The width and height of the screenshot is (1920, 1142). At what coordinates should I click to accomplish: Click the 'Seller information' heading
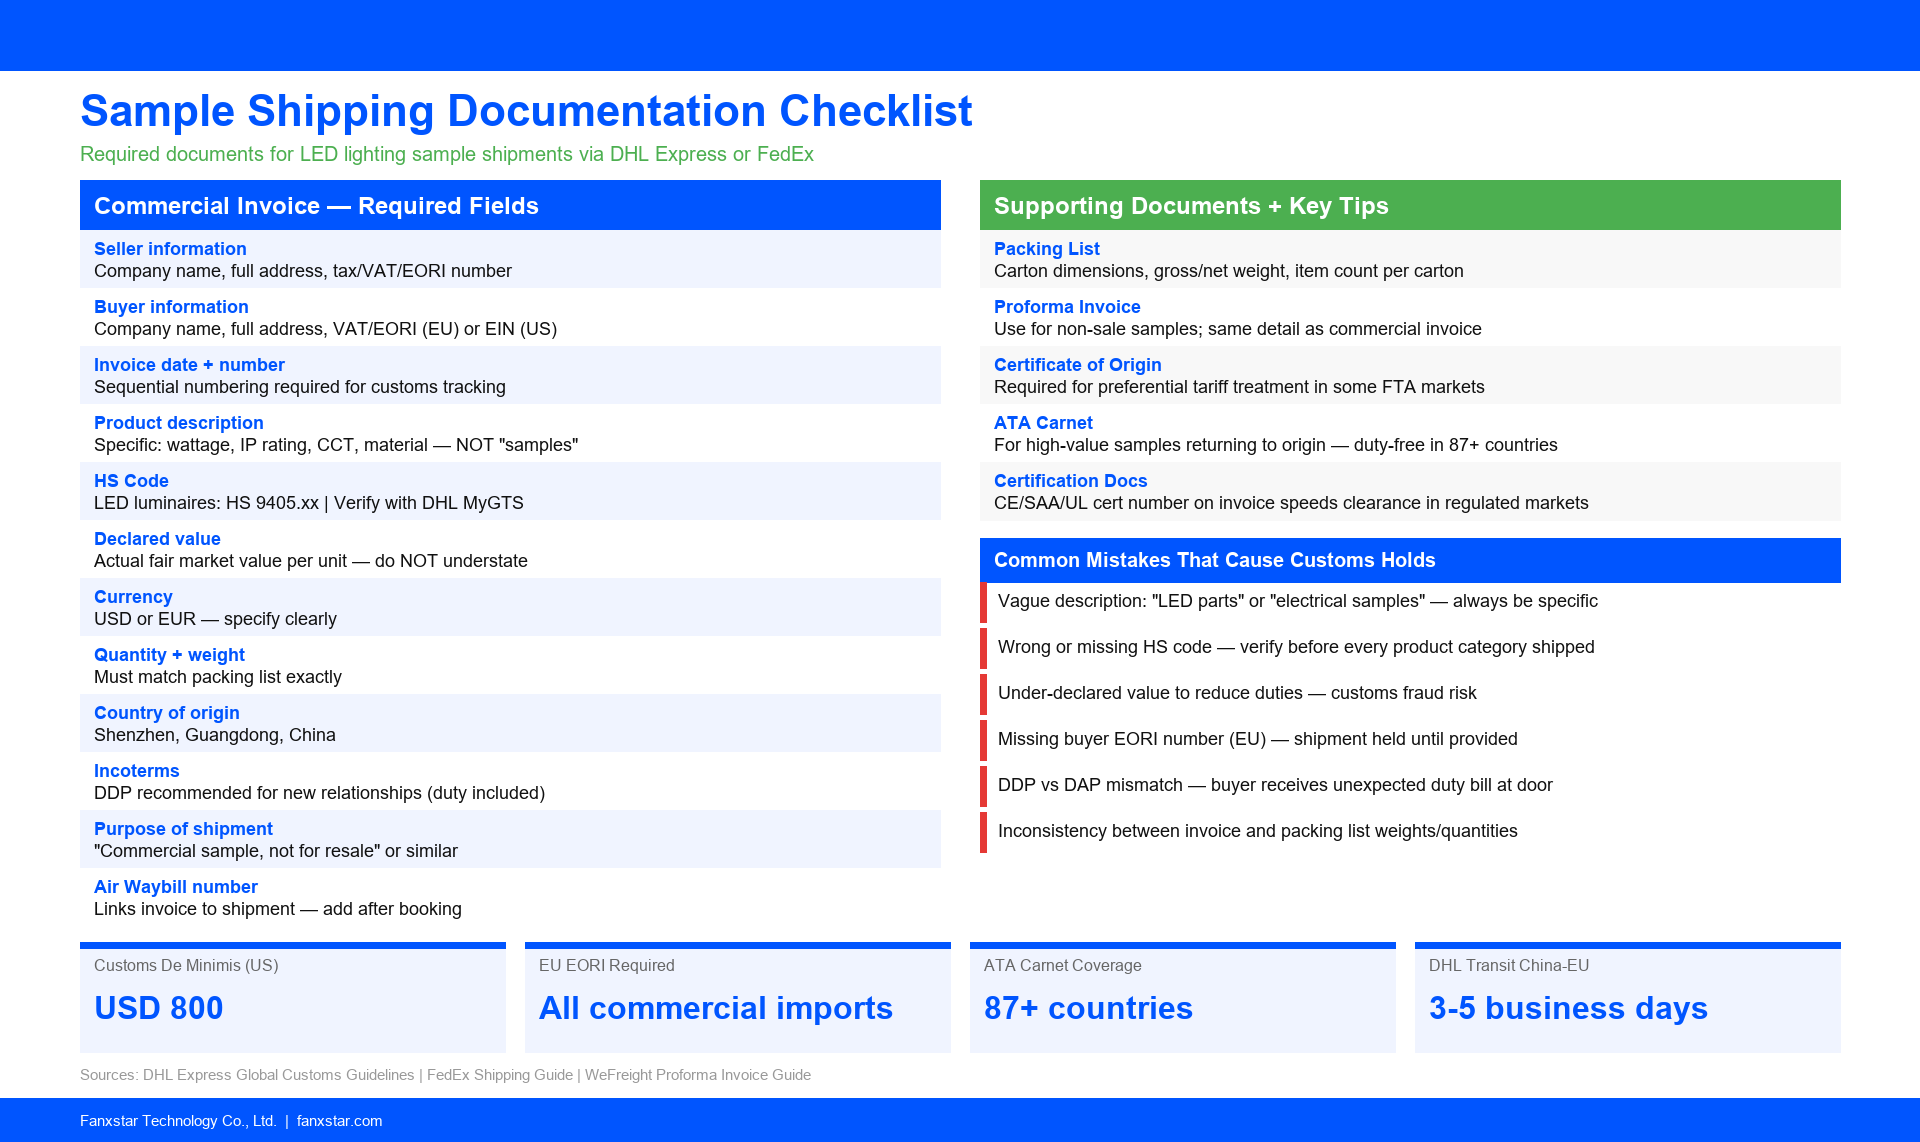(170, 249)
